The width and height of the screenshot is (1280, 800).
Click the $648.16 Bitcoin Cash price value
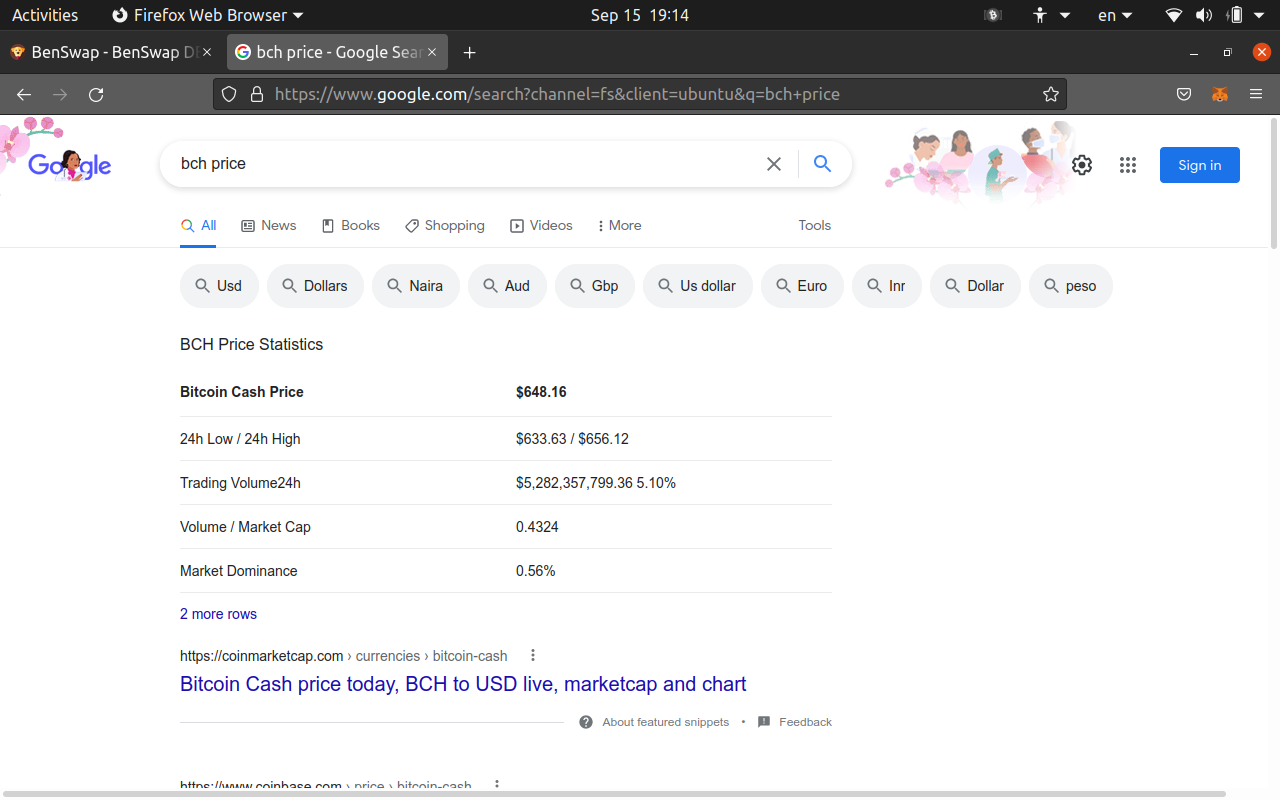(x=541, y=392)
